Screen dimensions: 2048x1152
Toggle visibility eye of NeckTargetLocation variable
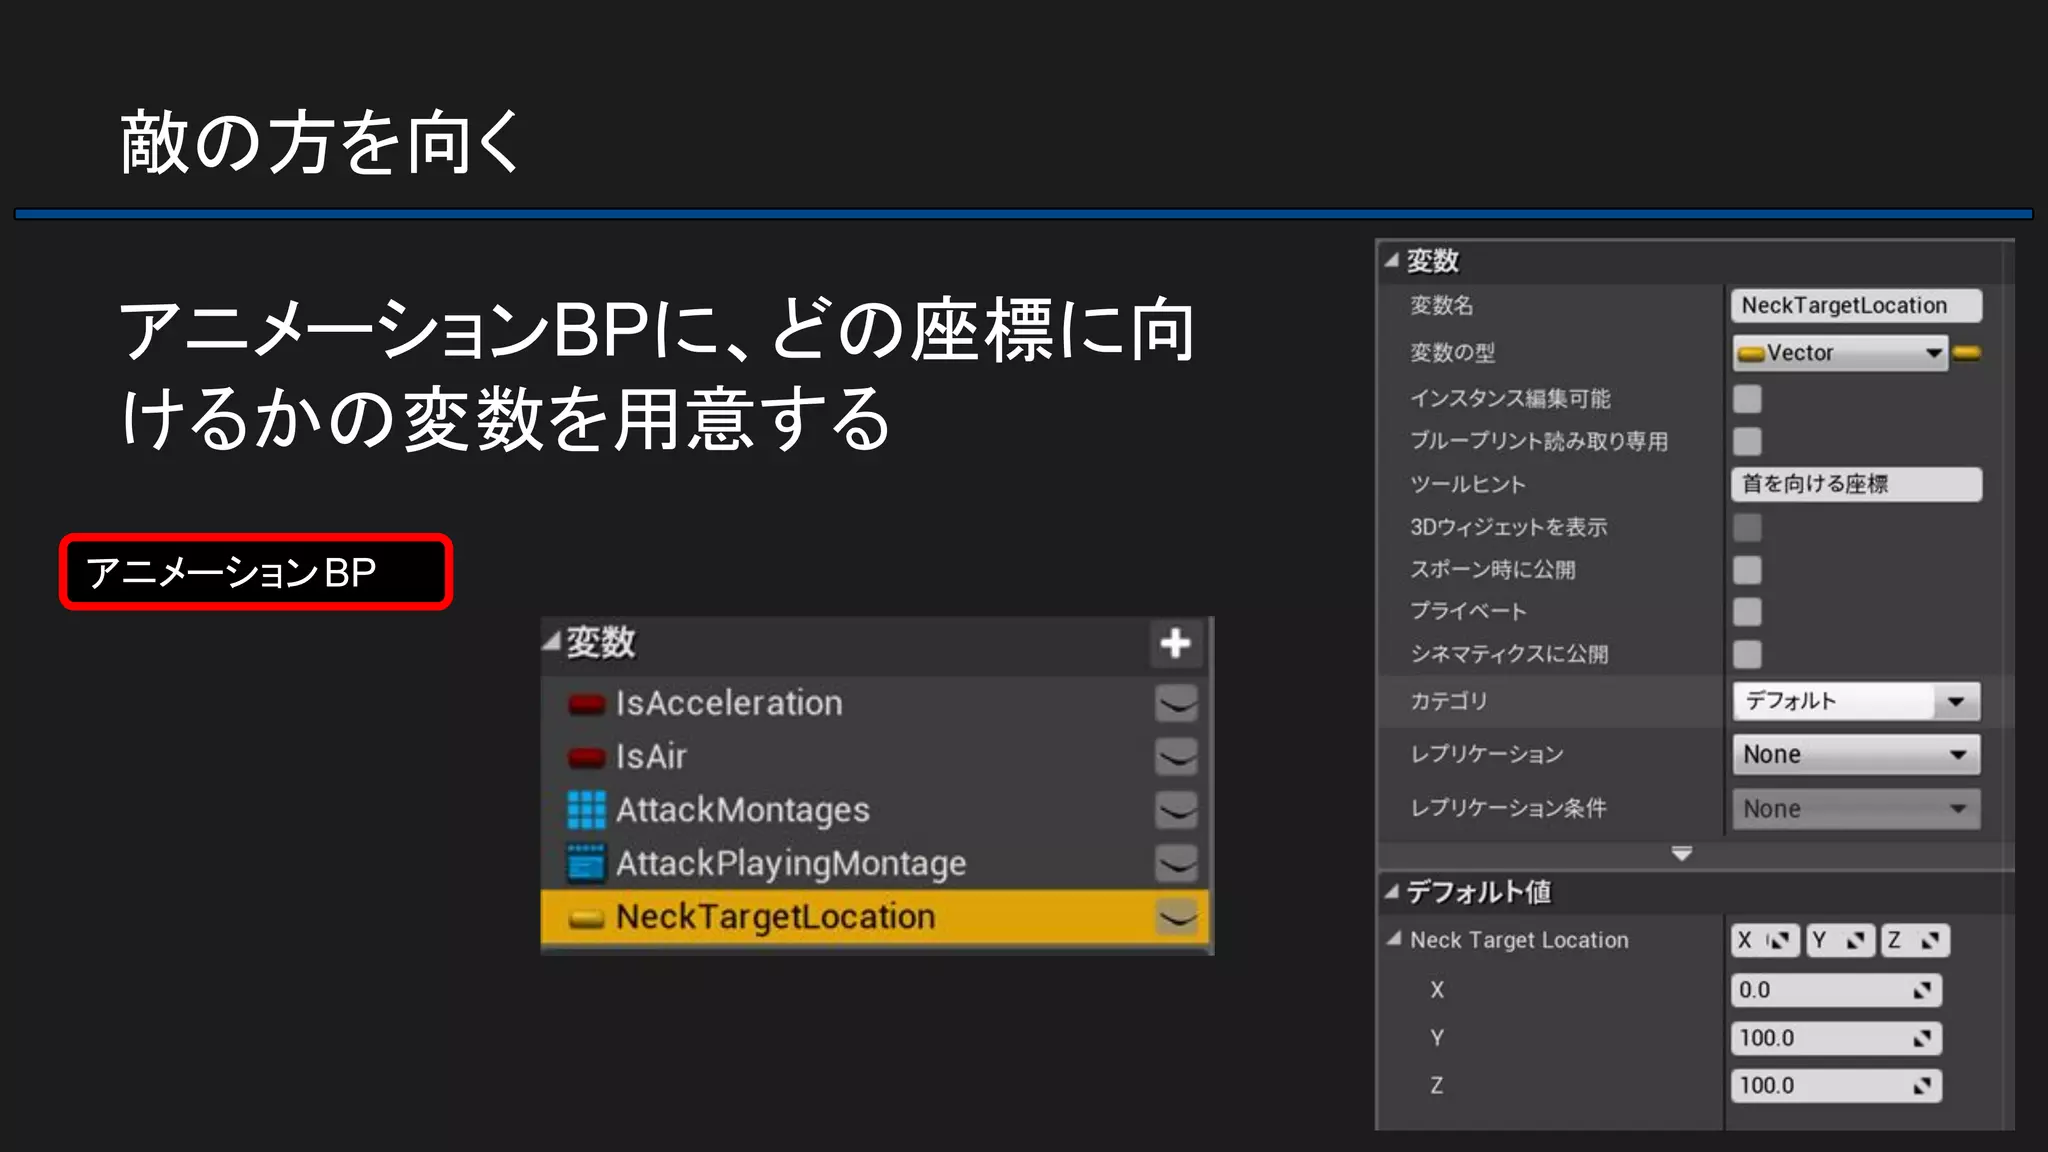(1176, 917)
